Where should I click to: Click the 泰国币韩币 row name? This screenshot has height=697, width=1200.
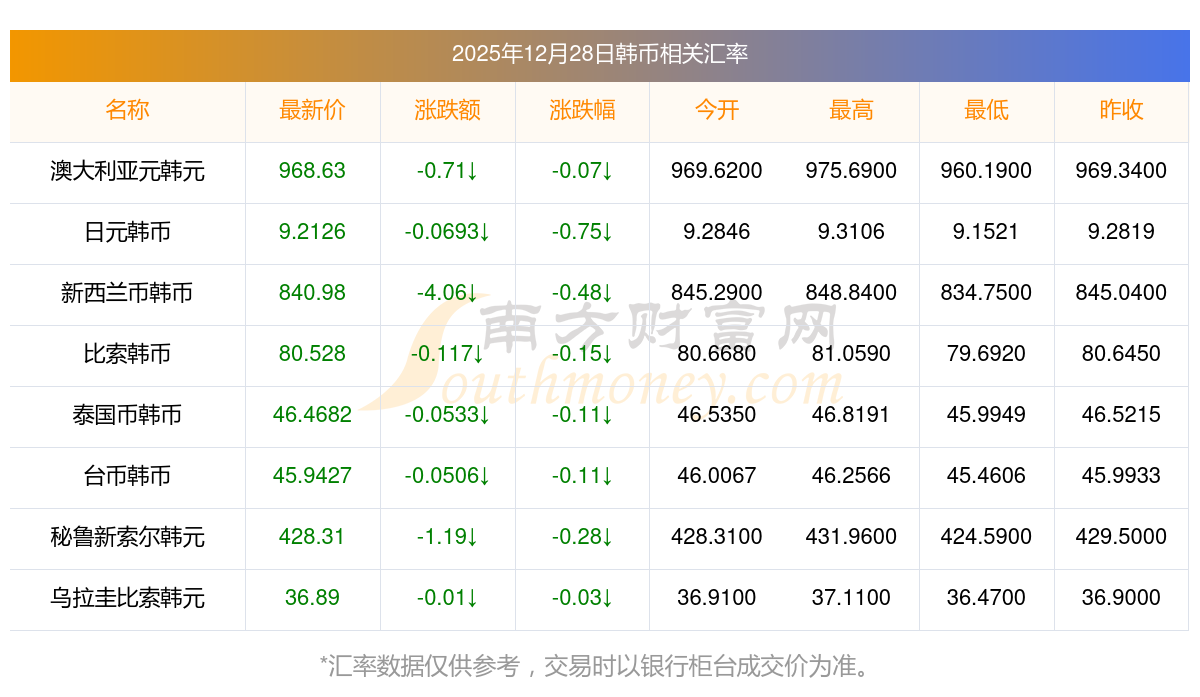(127, 415)
